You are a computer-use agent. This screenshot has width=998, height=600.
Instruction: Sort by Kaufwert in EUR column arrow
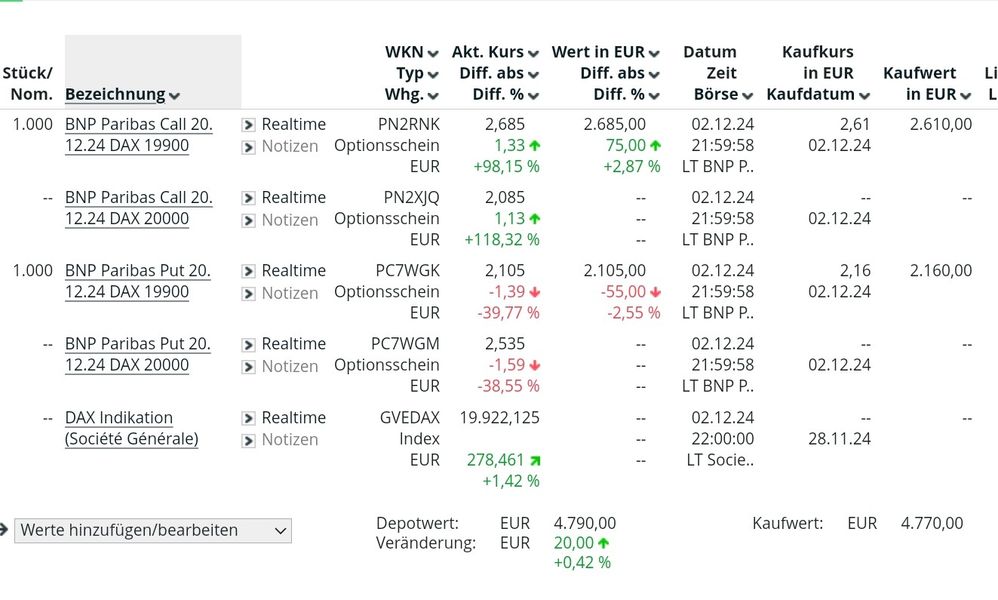coord(965,96)
